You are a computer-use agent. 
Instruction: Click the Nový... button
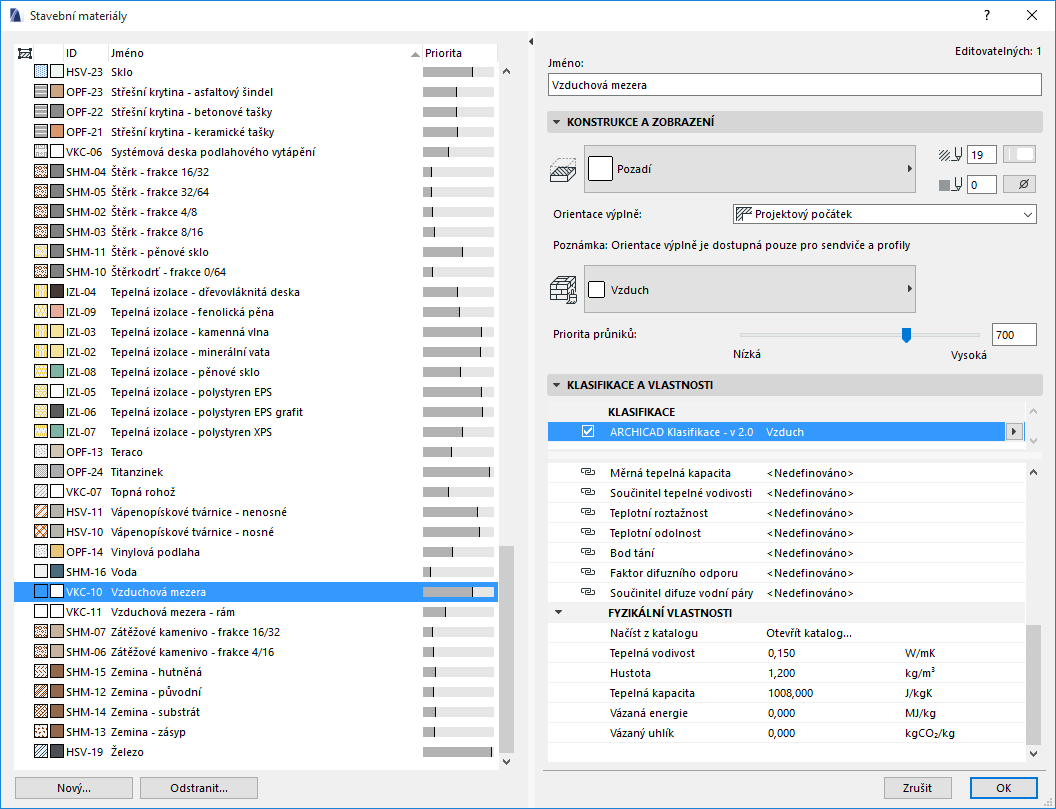tap(74, 788)
